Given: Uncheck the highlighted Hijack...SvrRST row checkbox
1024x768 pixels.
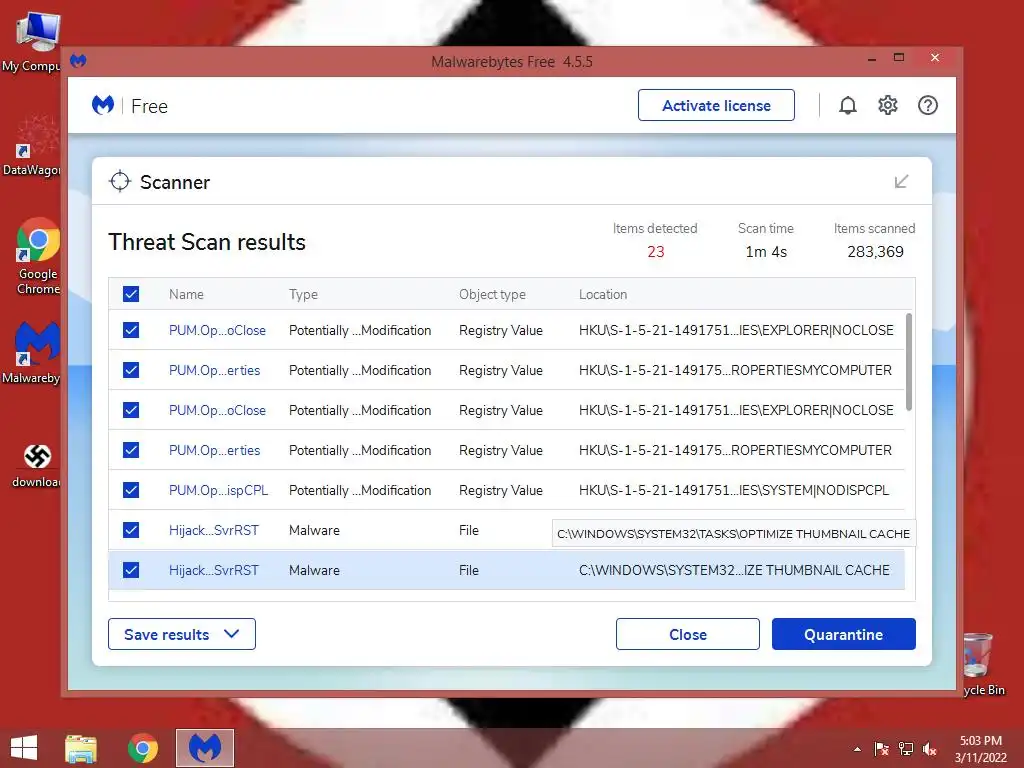Looking at the screenshot, I should (131, 570).
